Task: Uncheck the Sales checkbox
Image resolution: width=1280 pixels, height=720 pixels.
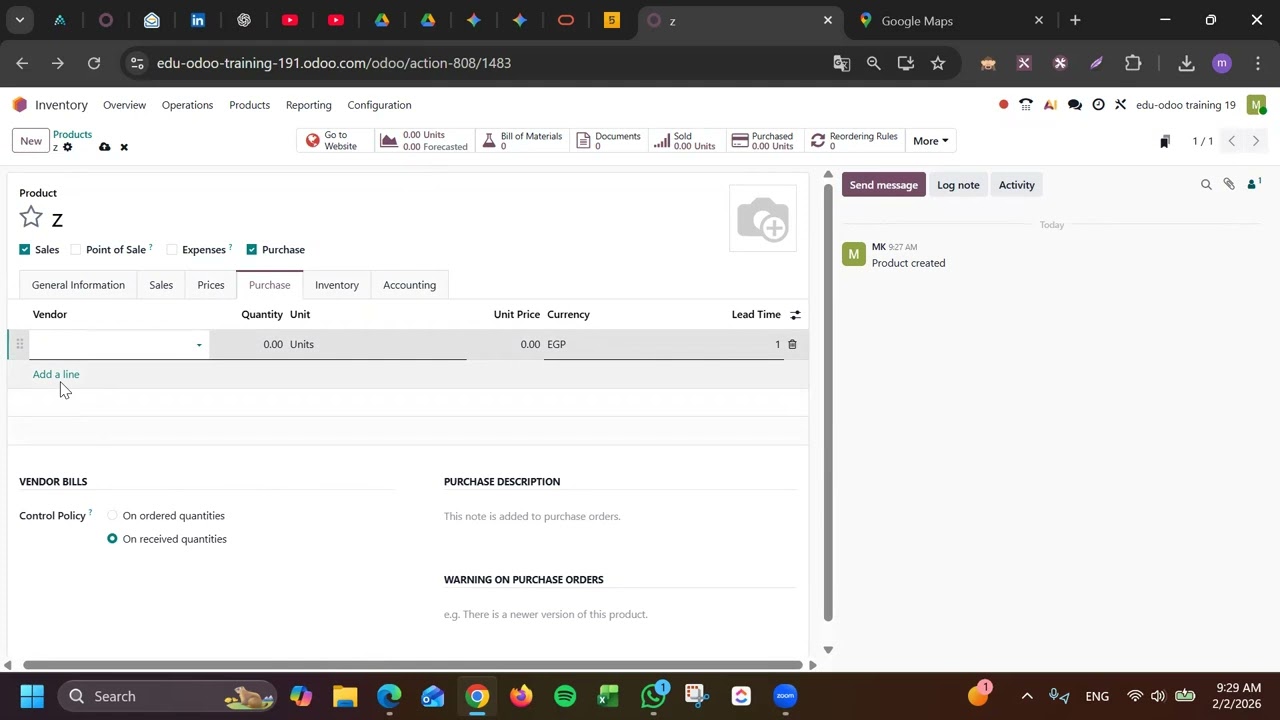Action: click(x=25, y=249)
